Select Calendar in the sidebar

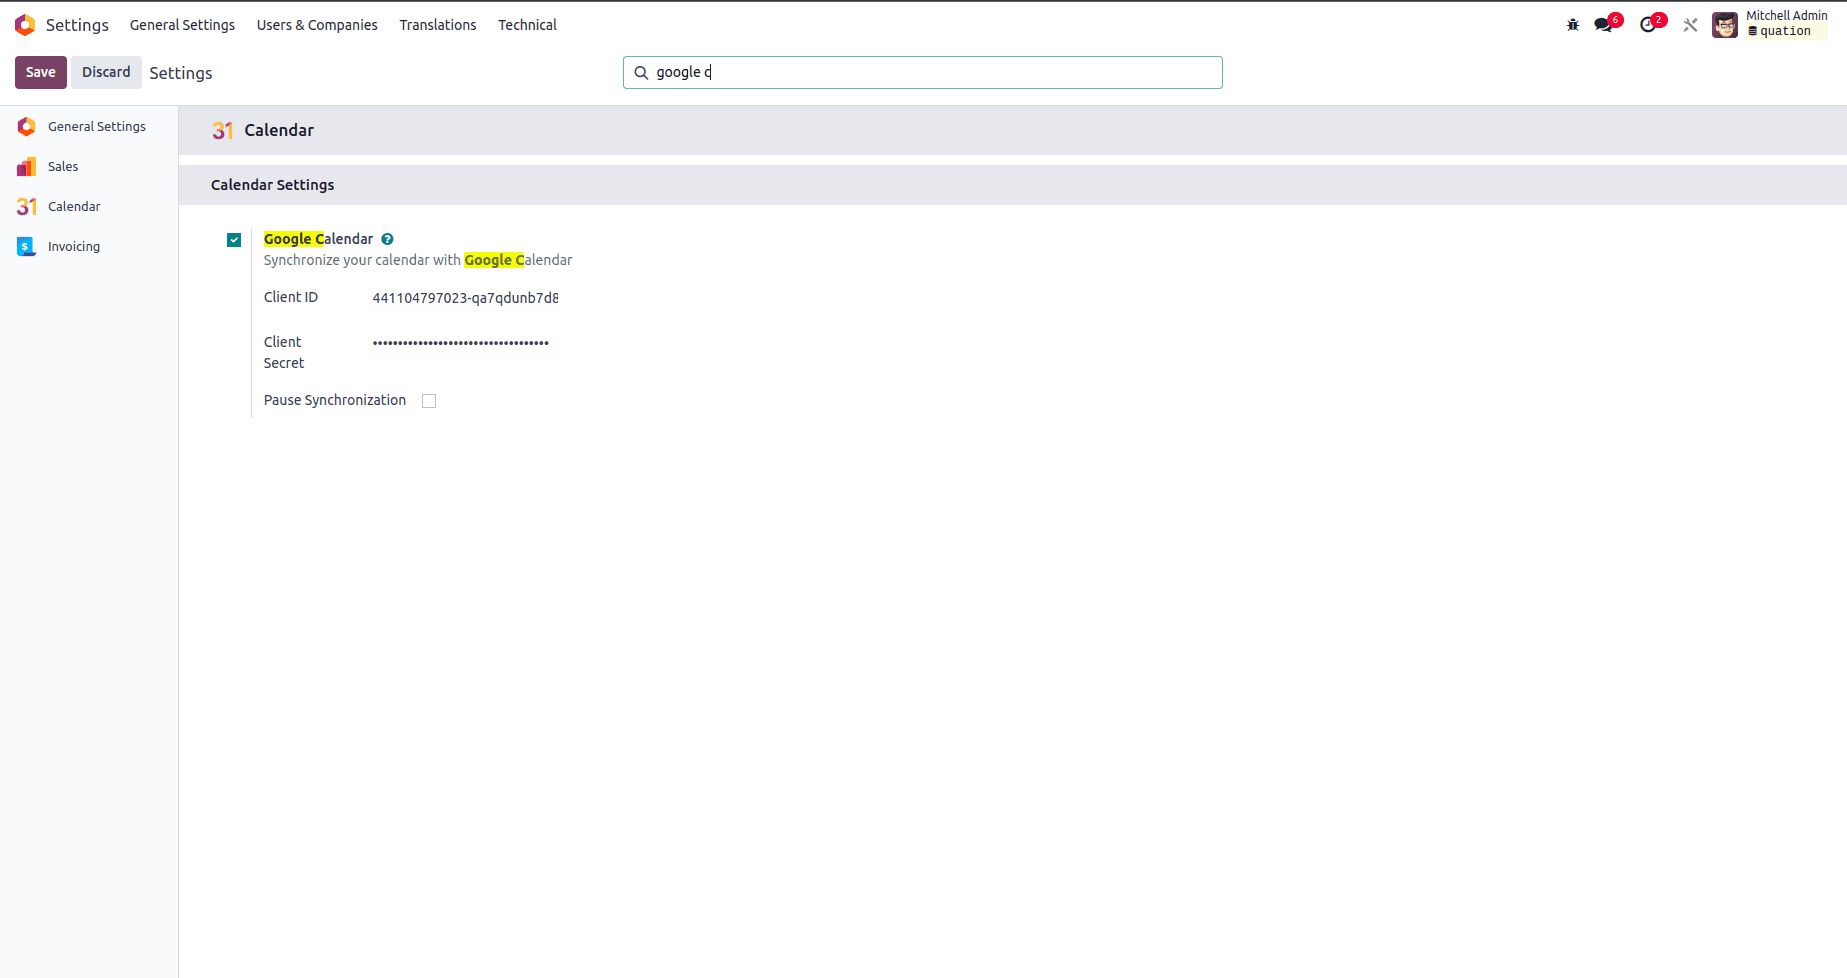pyautogui.click(x=74, y=207)
